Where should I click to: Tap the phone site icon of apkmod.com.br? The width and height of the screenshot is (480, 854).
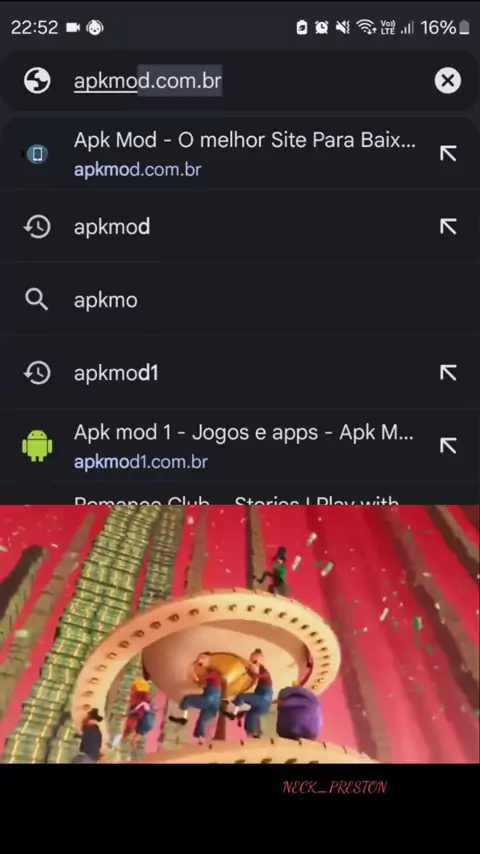(x=37, y=154)
